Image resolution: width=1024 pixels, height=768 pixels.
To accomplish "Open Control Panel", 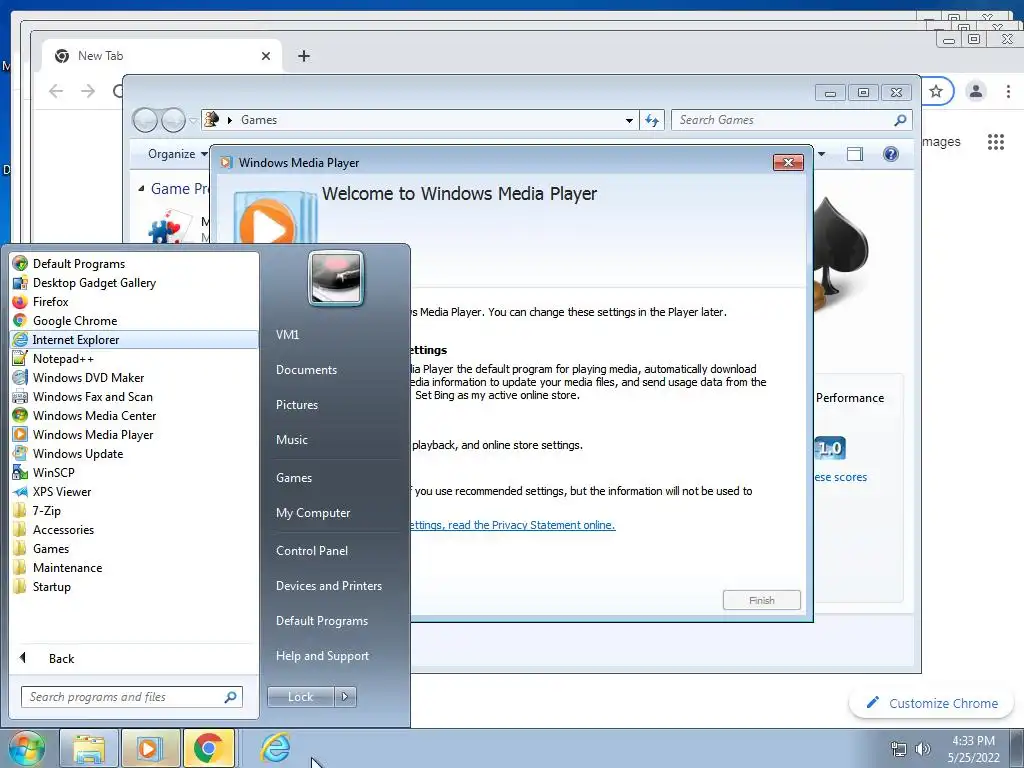I will click(x=312, y=551).
